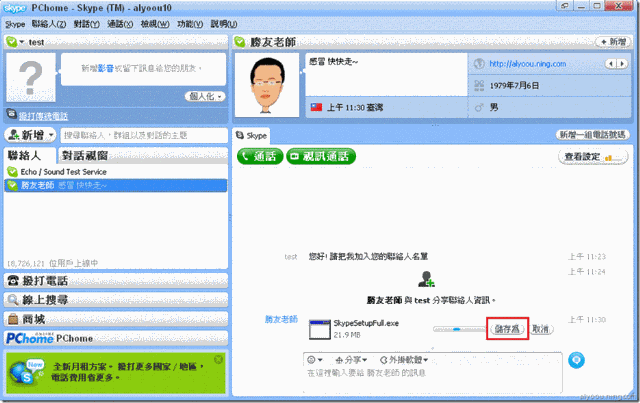Open the 通話 menu

click(120, 24)
